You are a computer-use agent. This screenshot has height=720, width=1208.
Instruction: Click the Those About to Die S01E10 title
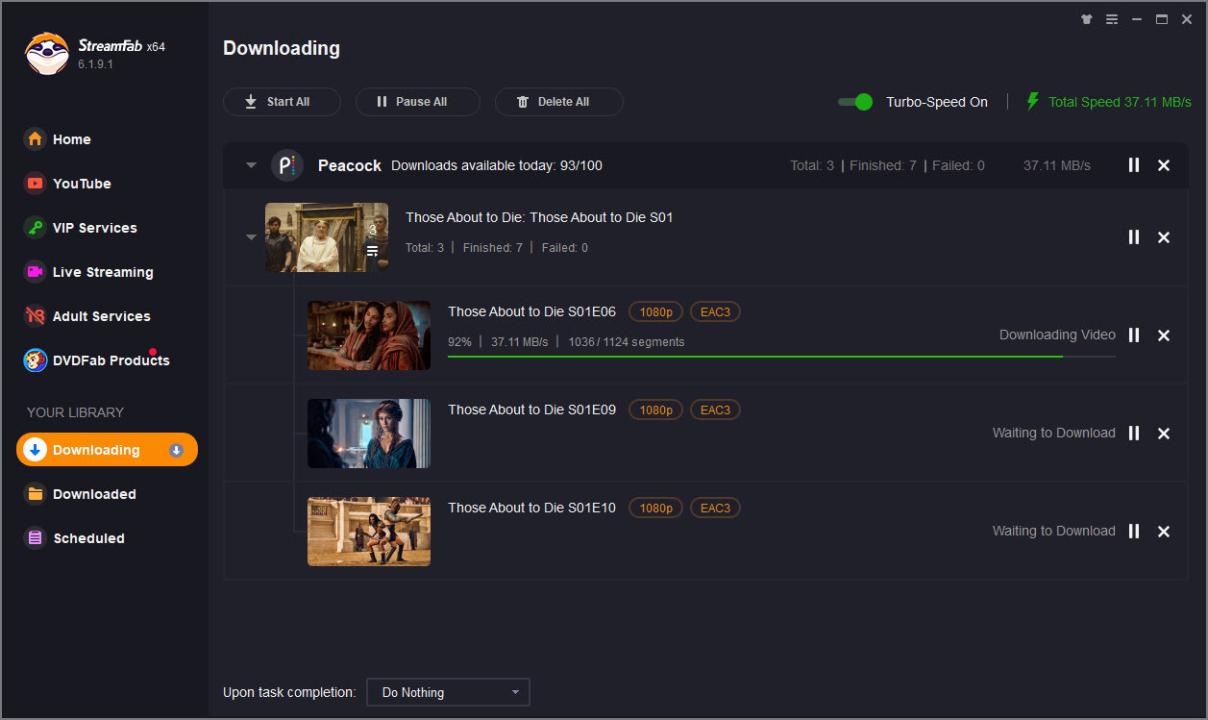(532, 508)
